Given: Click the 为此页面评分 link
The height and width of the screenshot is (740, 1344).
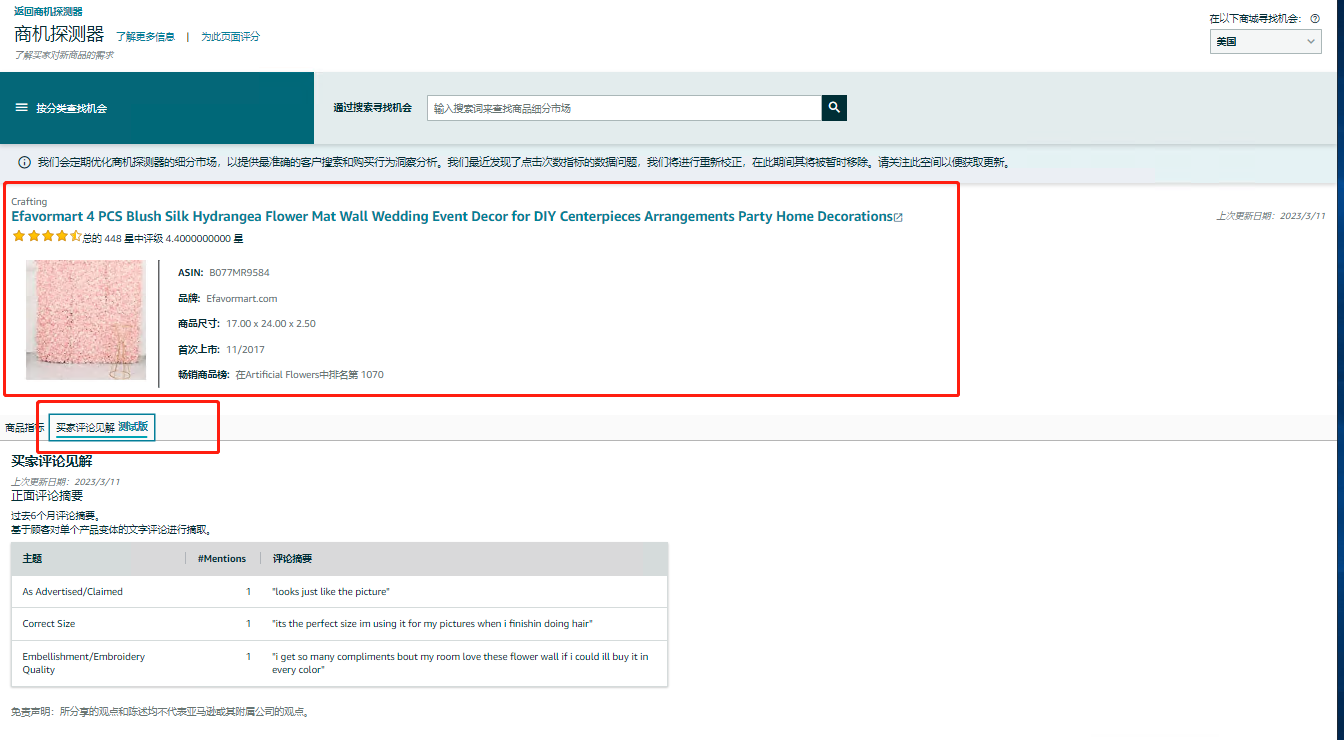Looking at the screenshot, I should coord(230,37).
